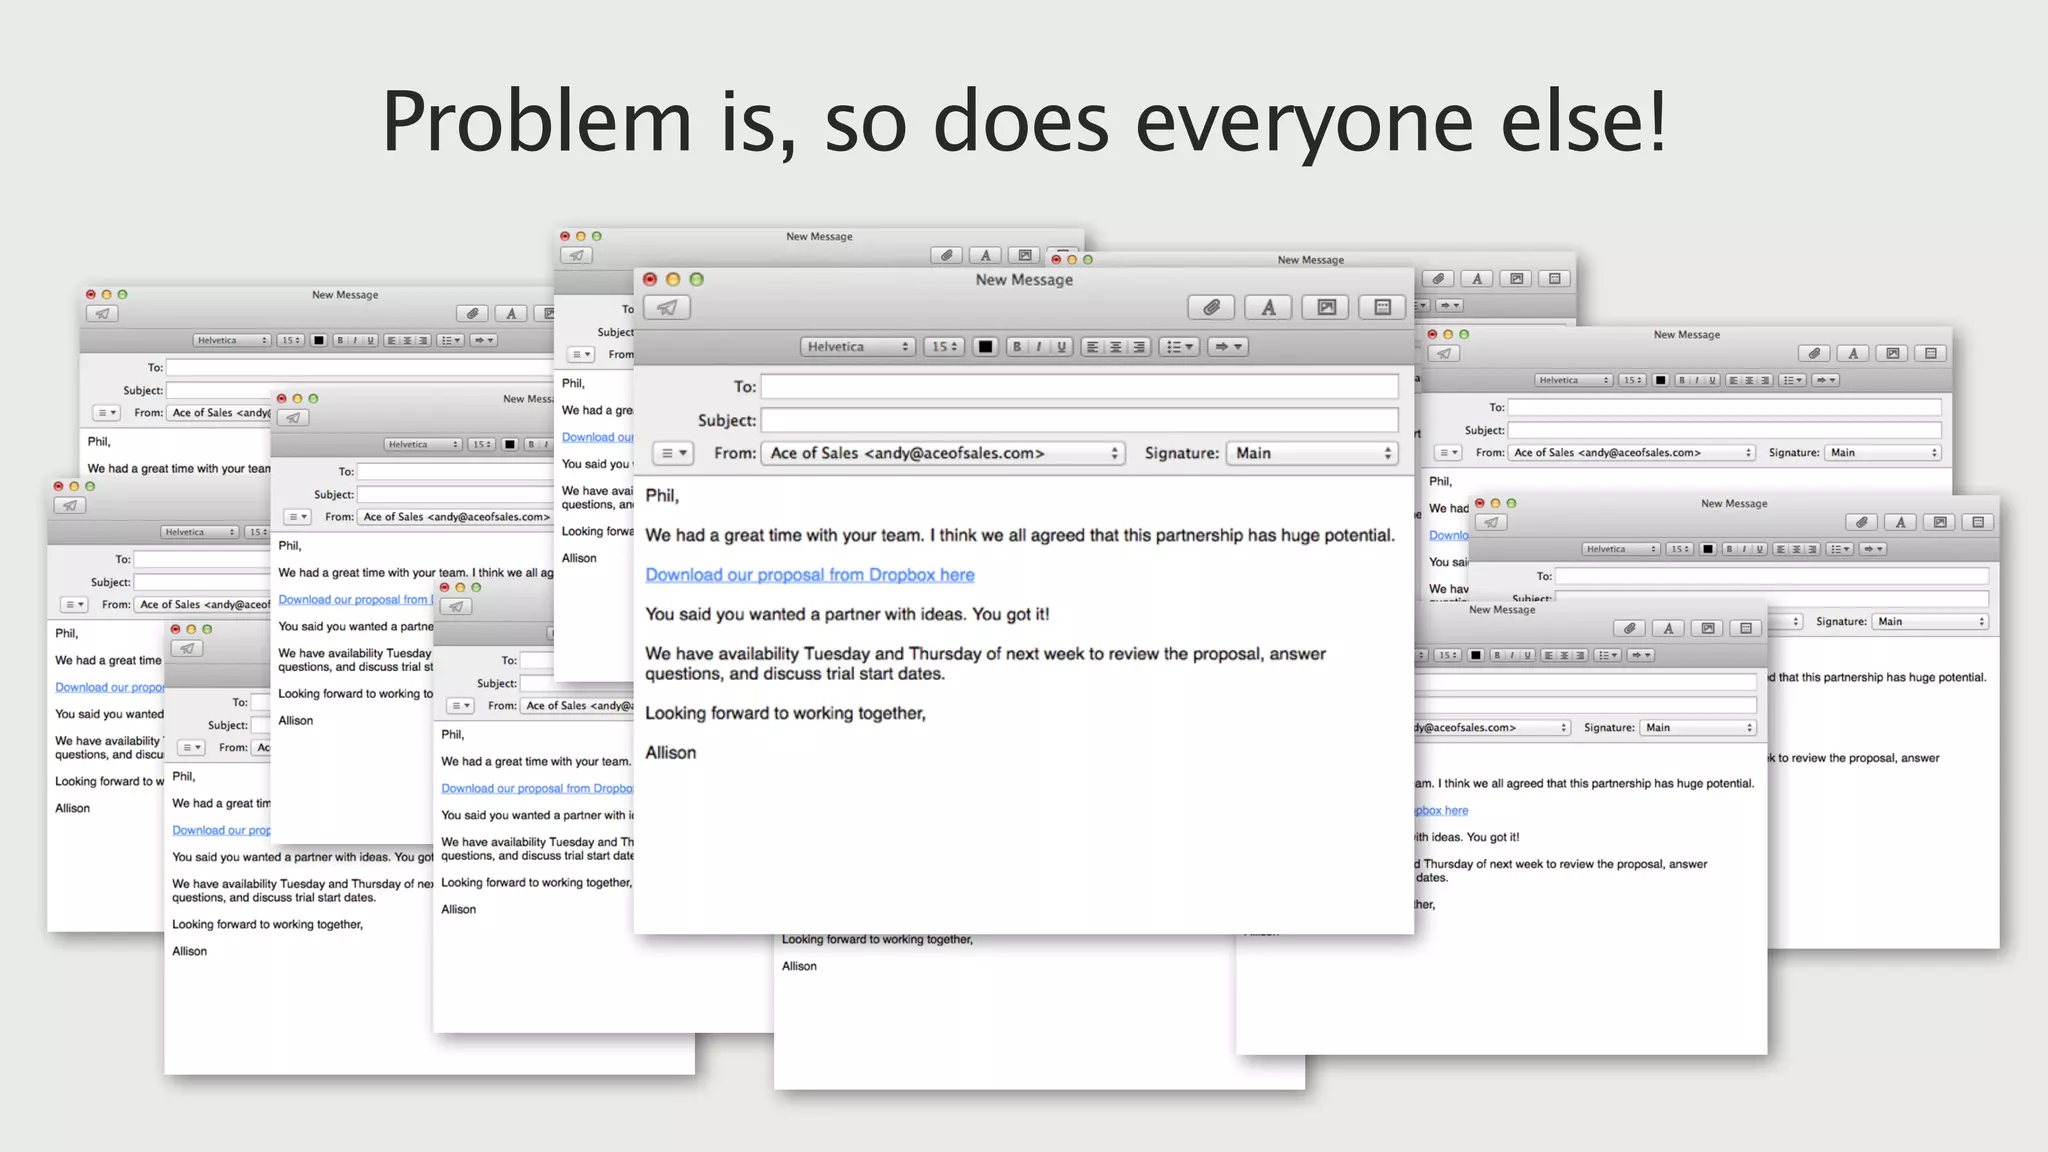Align text right in the front window
The width and height of the screenshot is (2048, 1152).
(x=1138, y=347)
